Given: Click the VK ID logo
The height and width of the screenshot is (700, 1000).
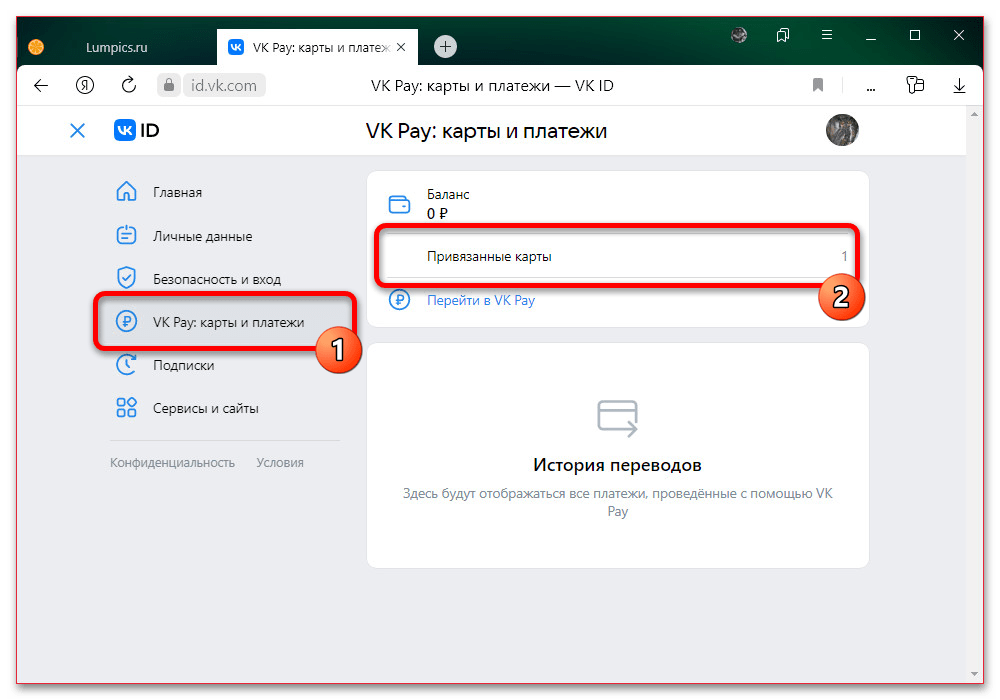Looking at the screenshot, I should click(136, 131).
